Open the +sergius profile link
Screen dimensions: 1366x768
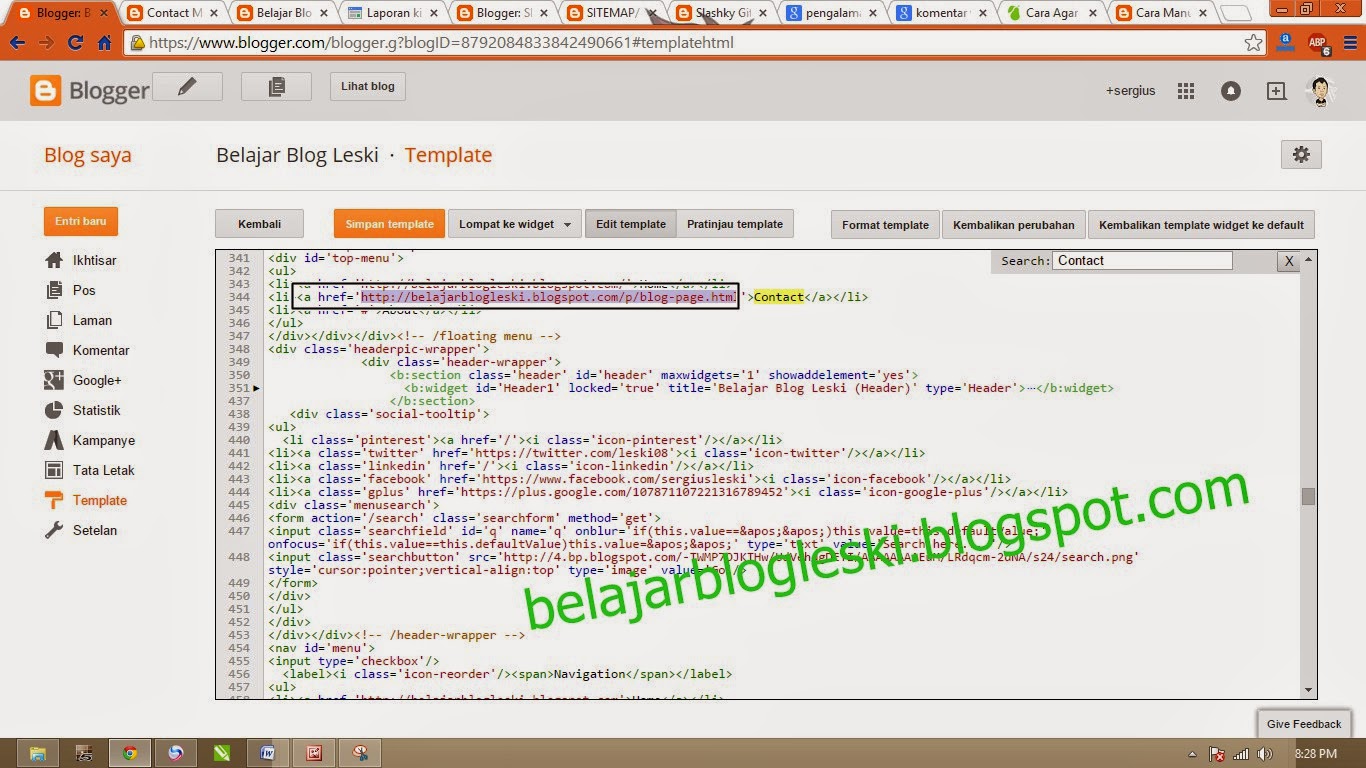[1130, 91]
